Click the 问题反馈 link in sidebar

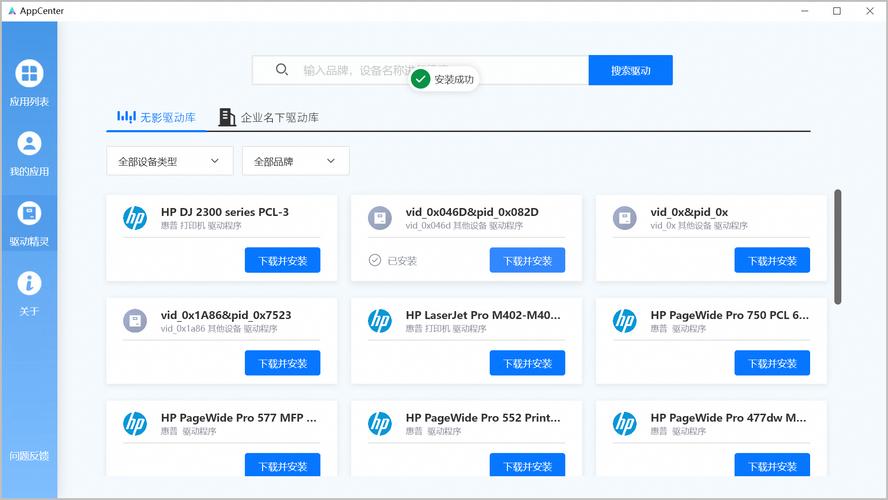pos(29,456)
